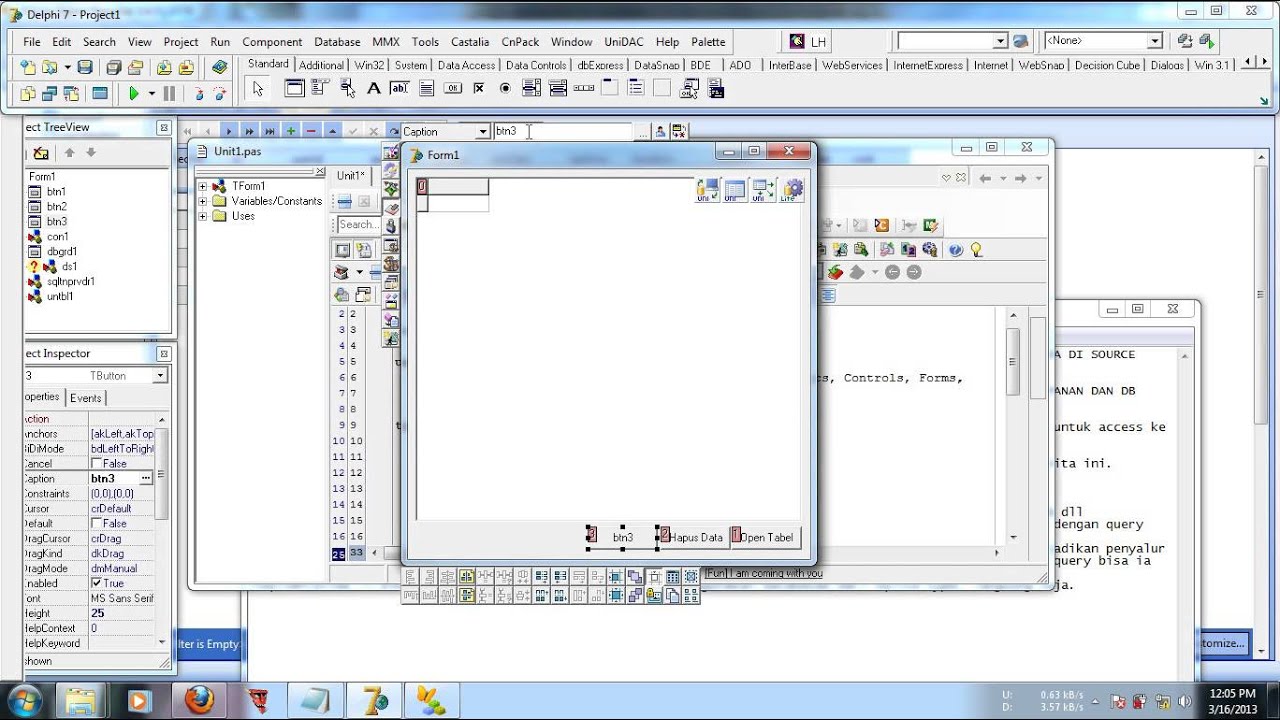Click the Windows Start button
The height and width of the screenshot is (720, 1280).
24,700
